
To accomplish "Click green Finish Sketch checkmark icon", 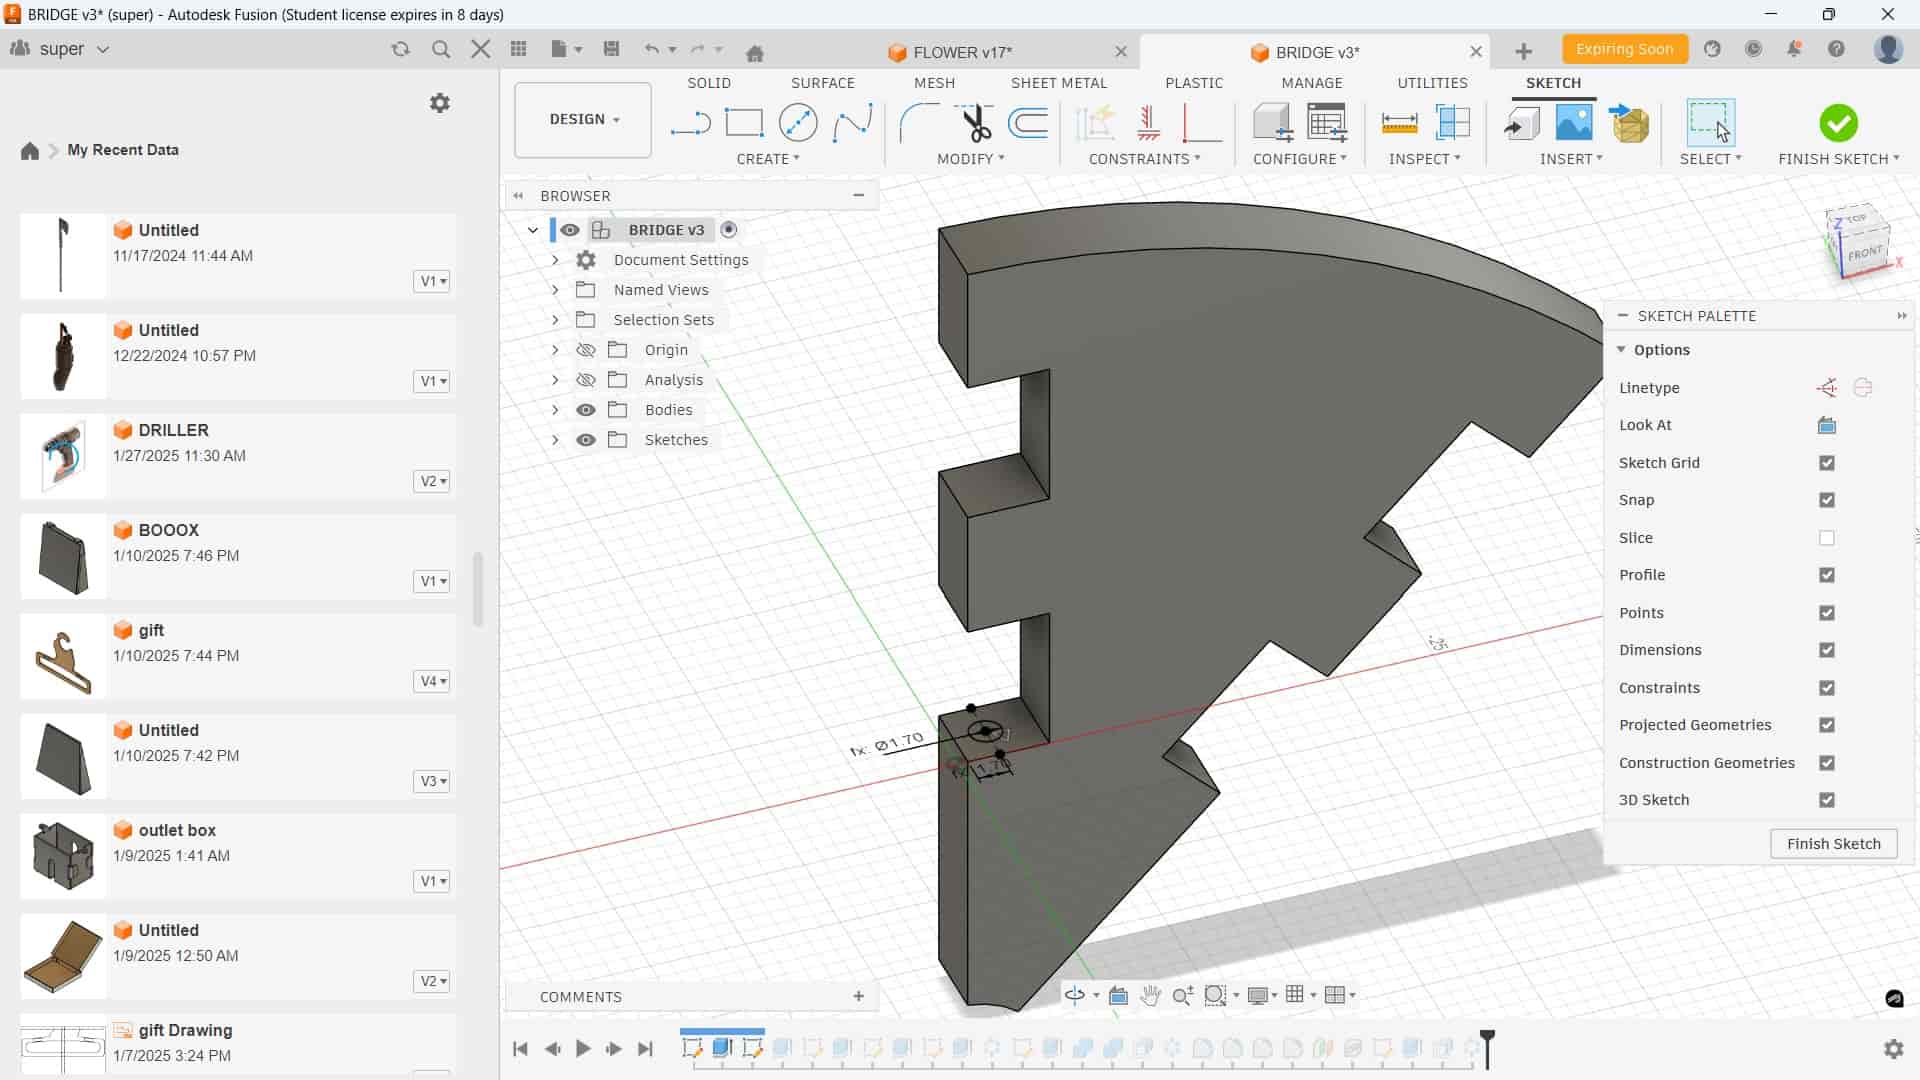I will pyautogui.click(x=1838, y=123).
